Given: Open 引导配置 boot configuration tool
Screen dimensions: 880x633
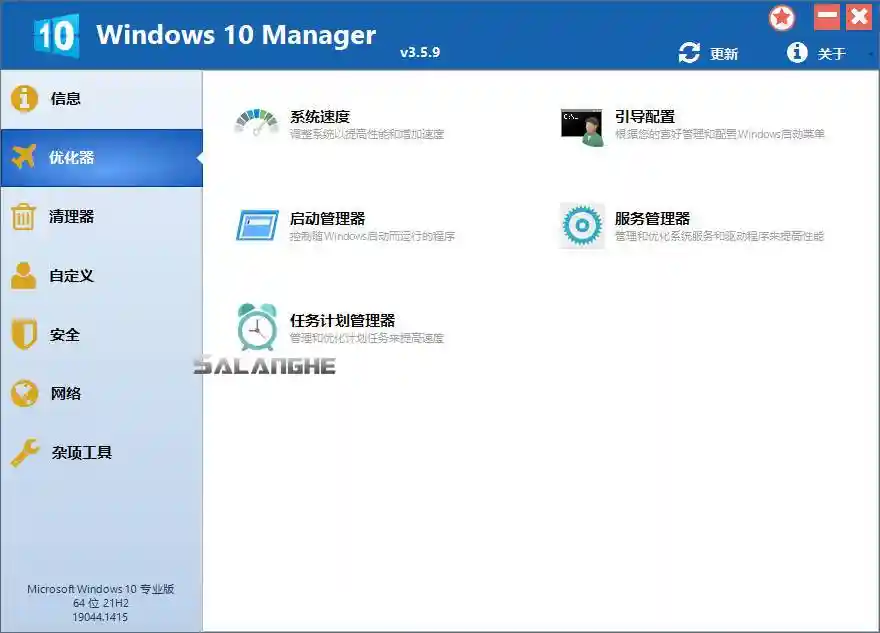Looking at the screenshot, I should click(x=583, y=126).
